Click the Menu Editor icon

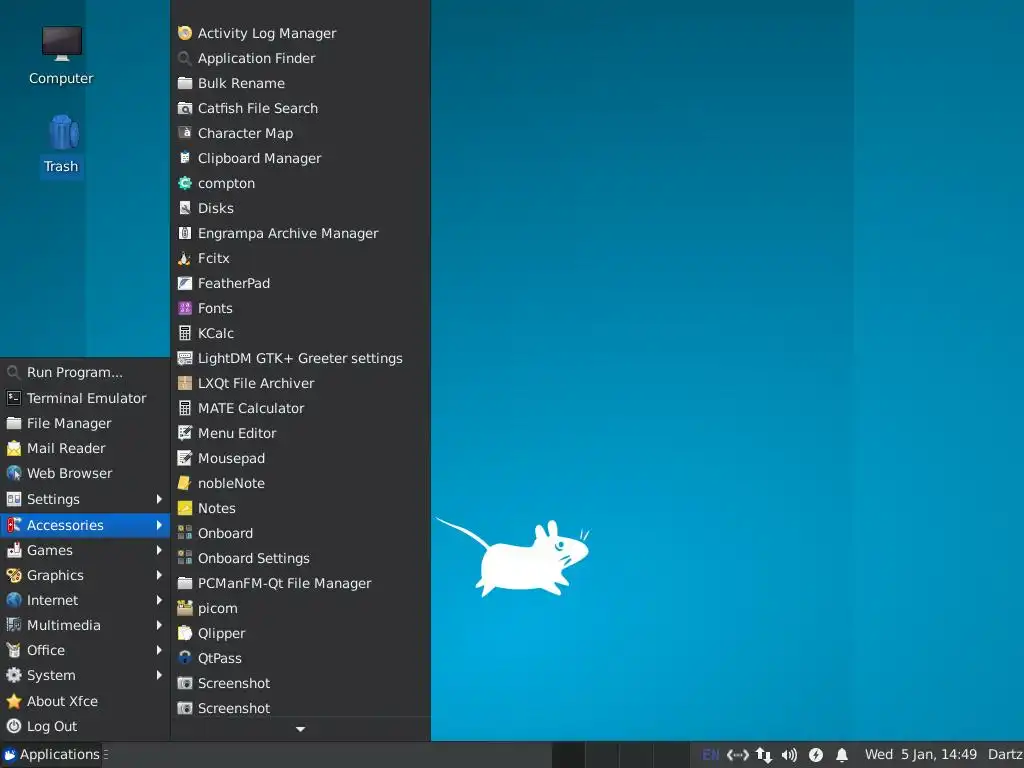tap(185, 433)
